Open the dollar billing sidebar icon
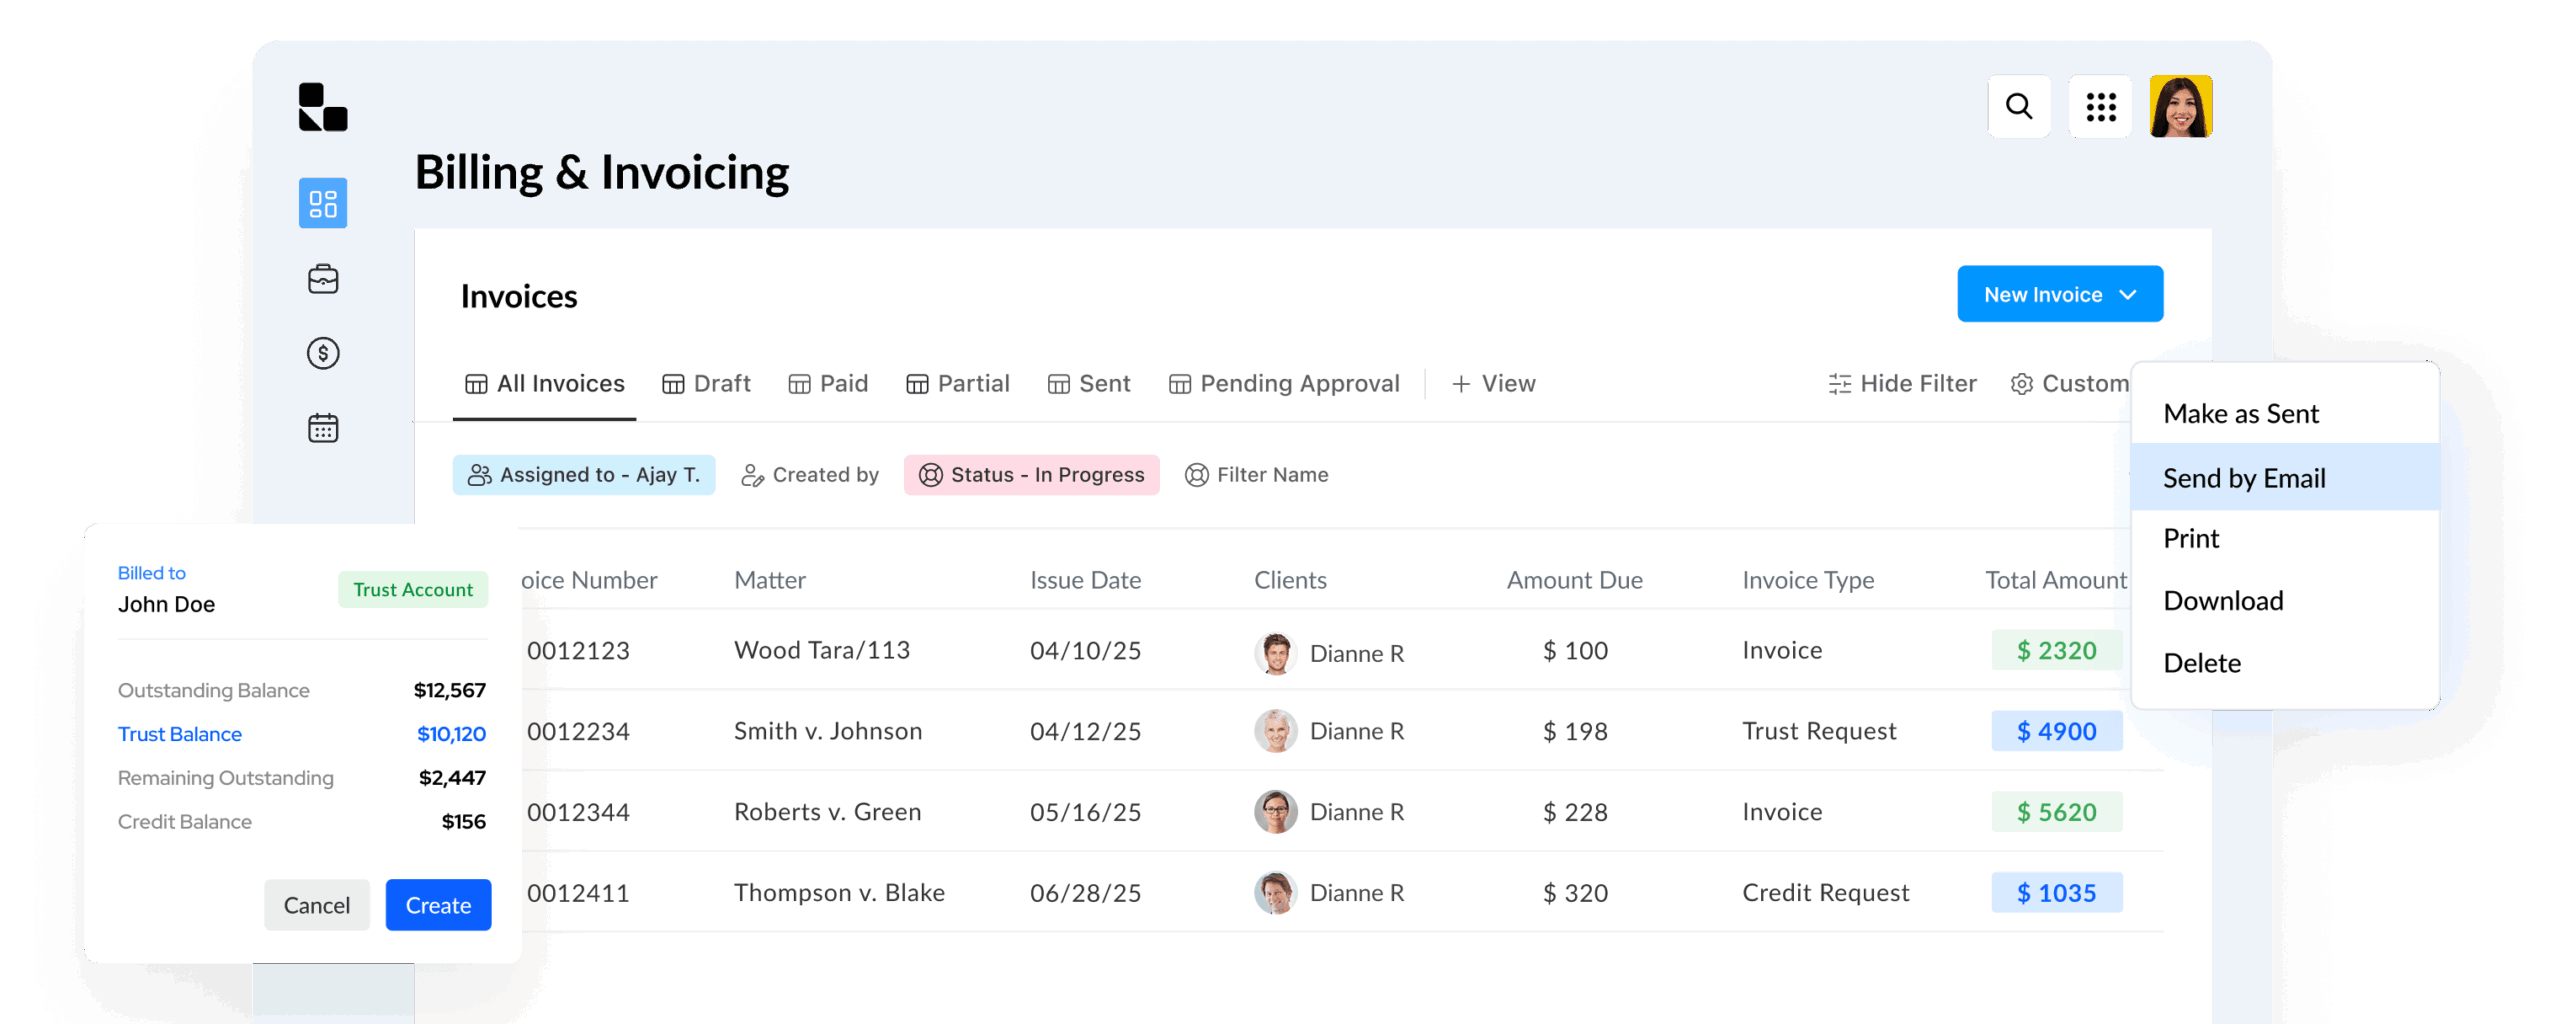Screen dimensions: 2560x1024 click(323, 353)
